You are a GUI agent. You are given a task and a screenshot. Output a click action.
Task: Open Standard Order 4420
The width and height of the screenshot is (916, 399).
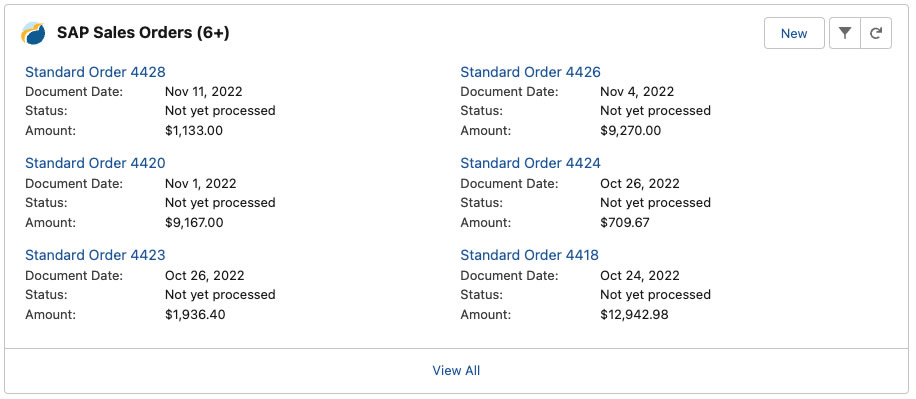[95, 163]
